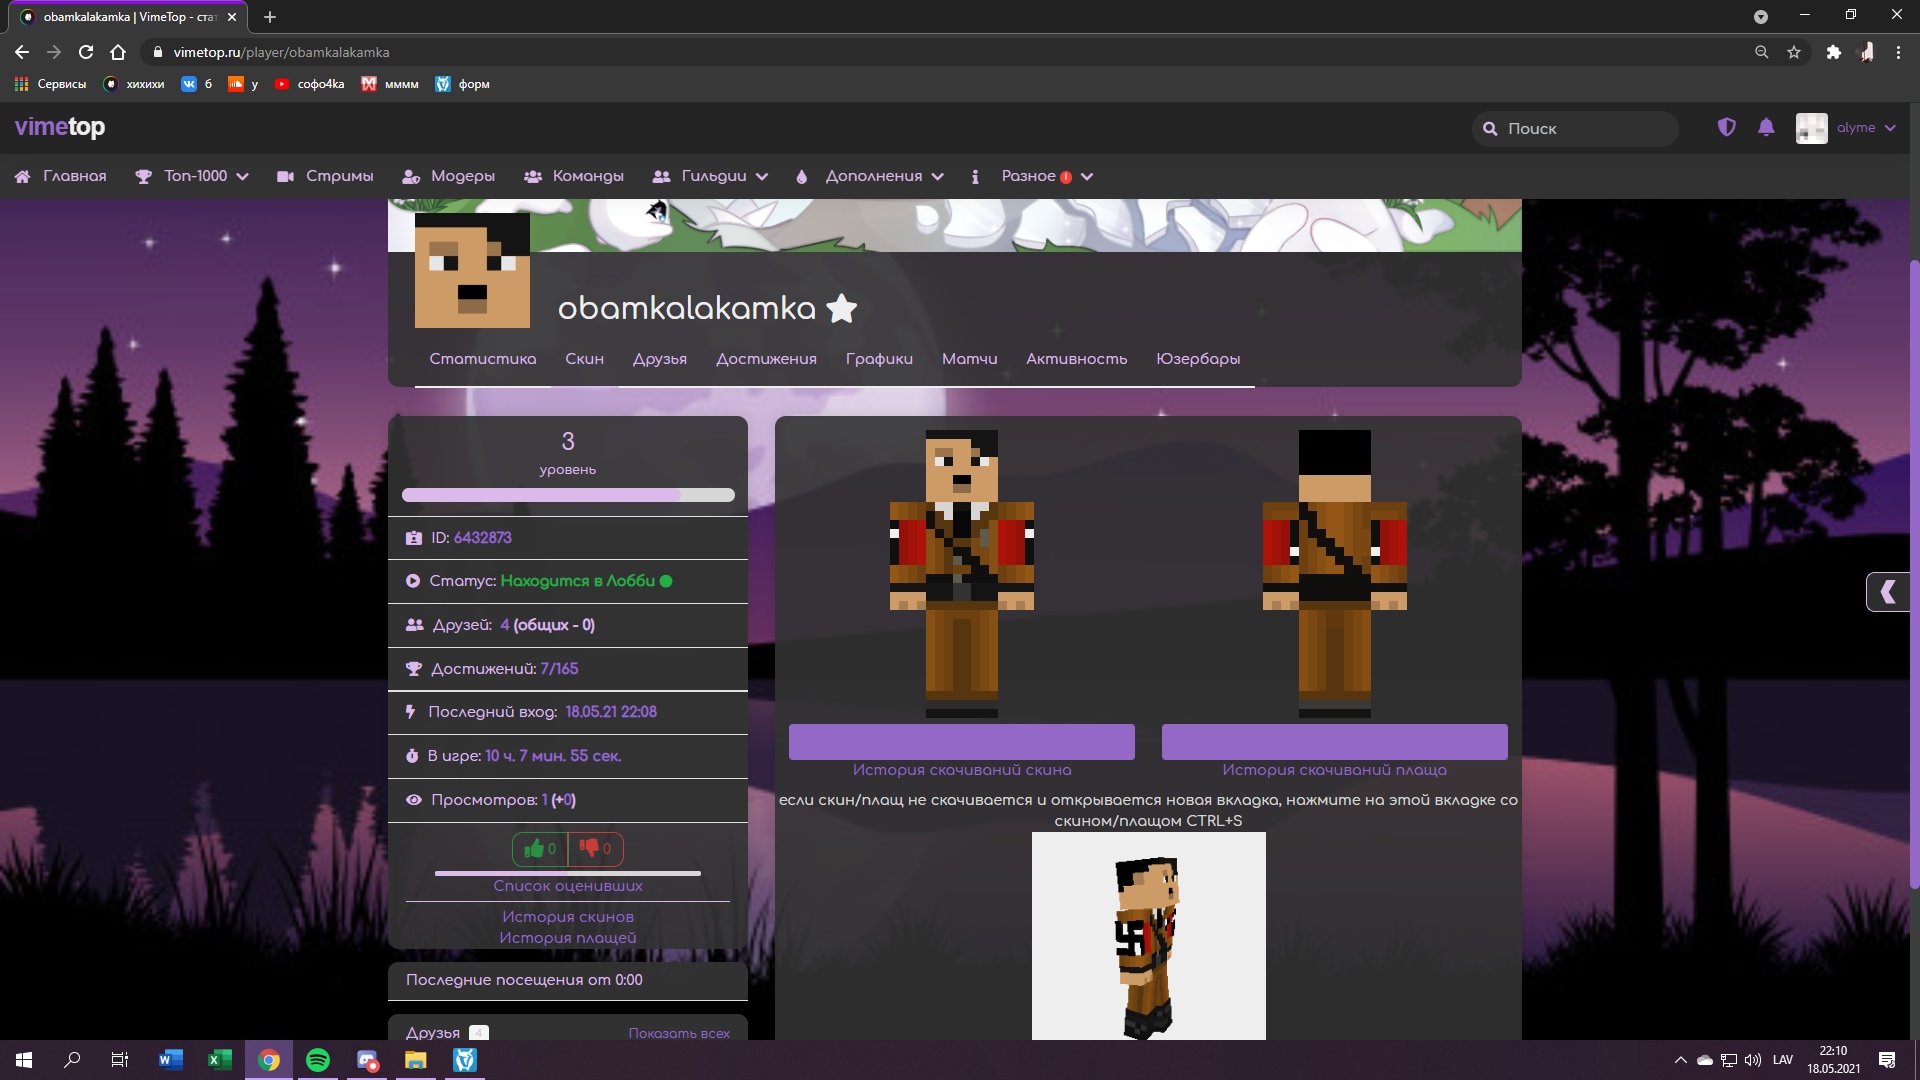
Task: Switch to the Матчи tab
Action: coord(969,359)
